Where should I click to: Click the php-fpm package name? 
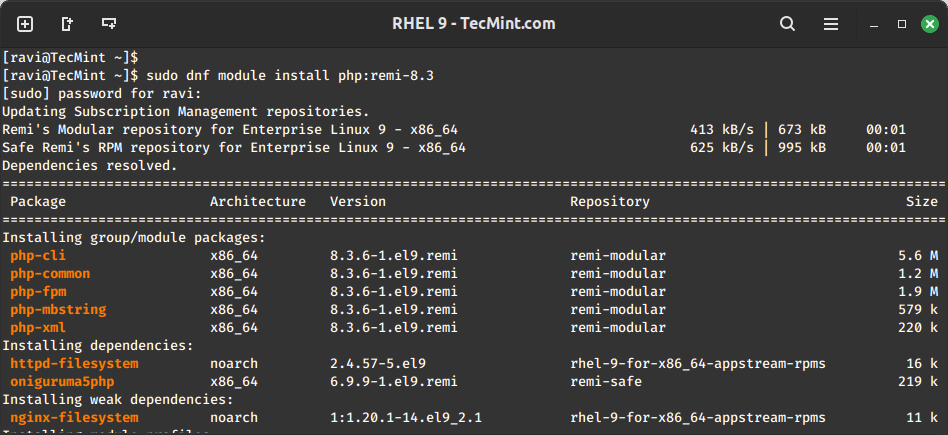(37, 292)
